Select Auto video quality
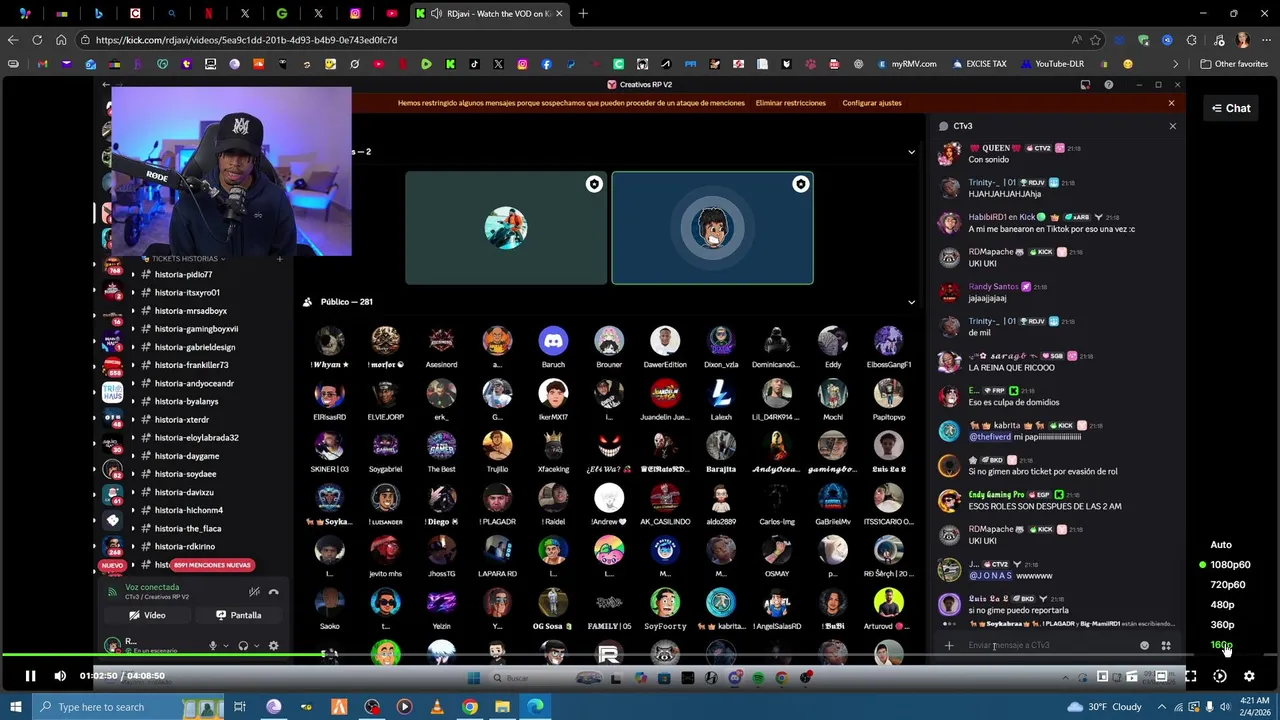1280x720 pixels. pos(1221,545)
